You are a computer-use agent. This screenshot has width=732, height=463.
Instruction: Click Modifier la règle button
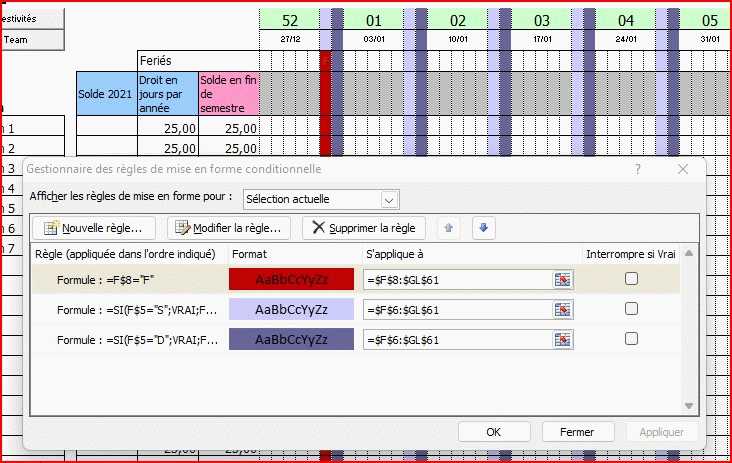[229, 228]
